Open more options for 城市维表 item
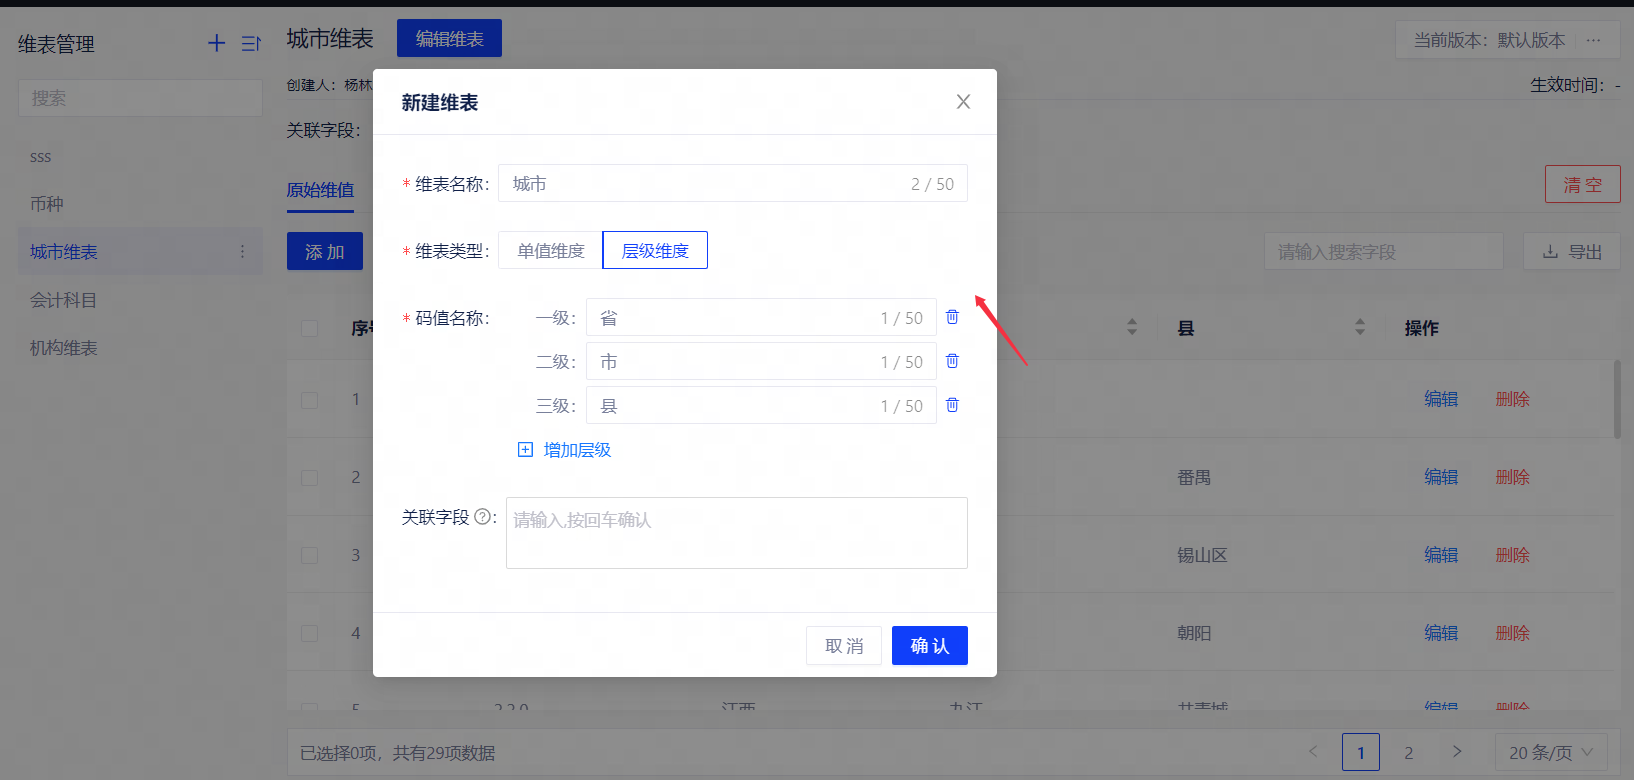 pos(242,252)
